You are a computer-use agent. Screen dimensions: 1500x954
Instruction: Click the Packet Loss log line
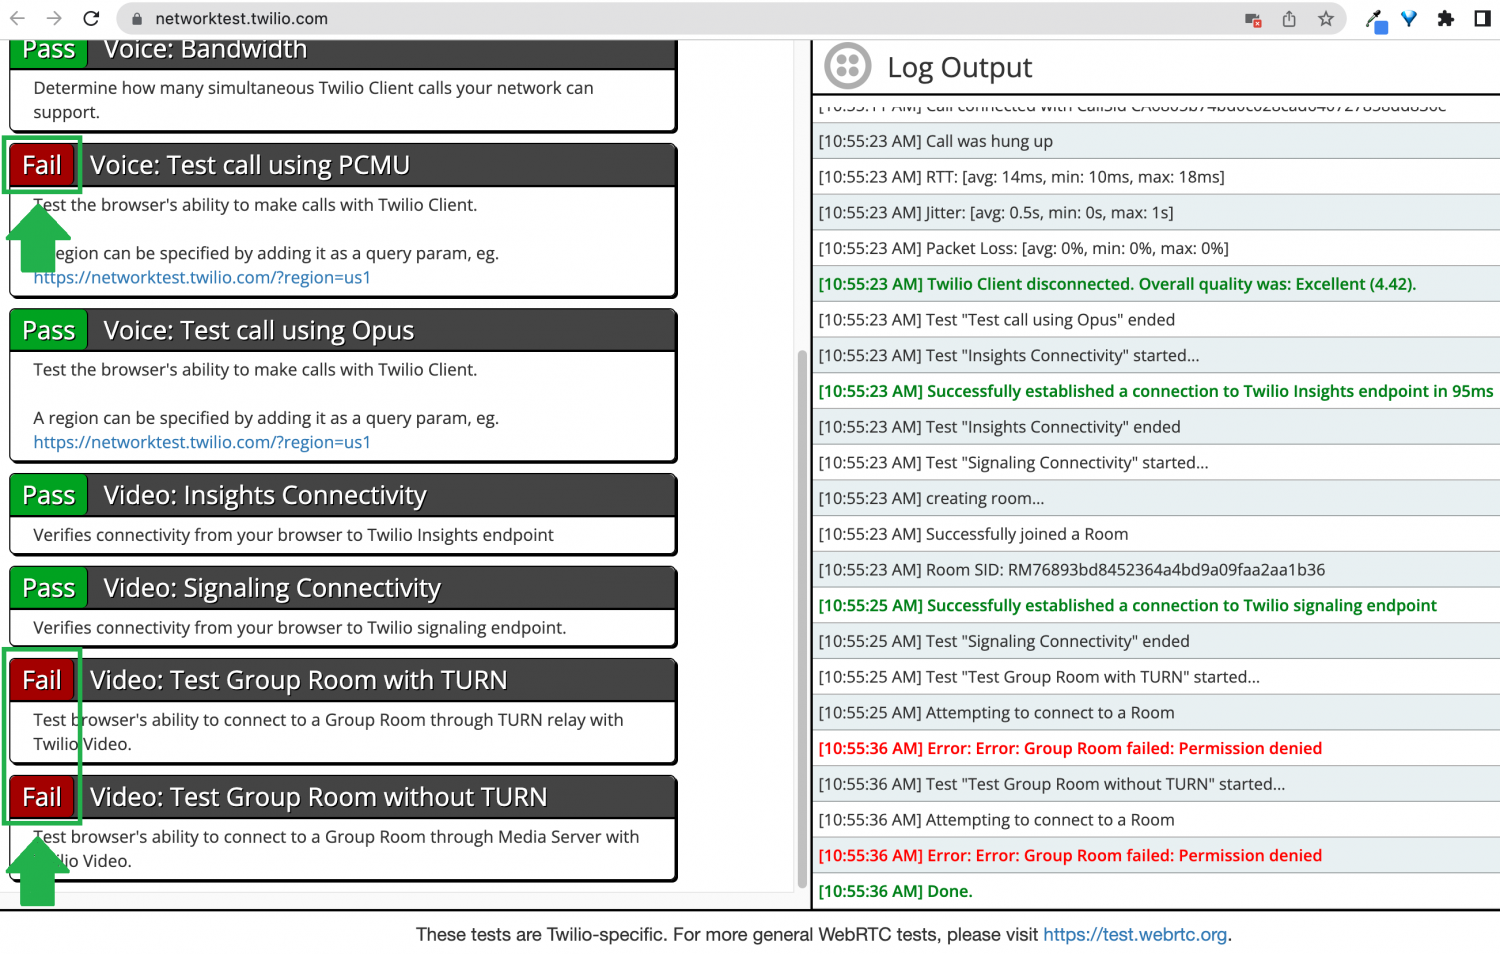point(1156,248)
